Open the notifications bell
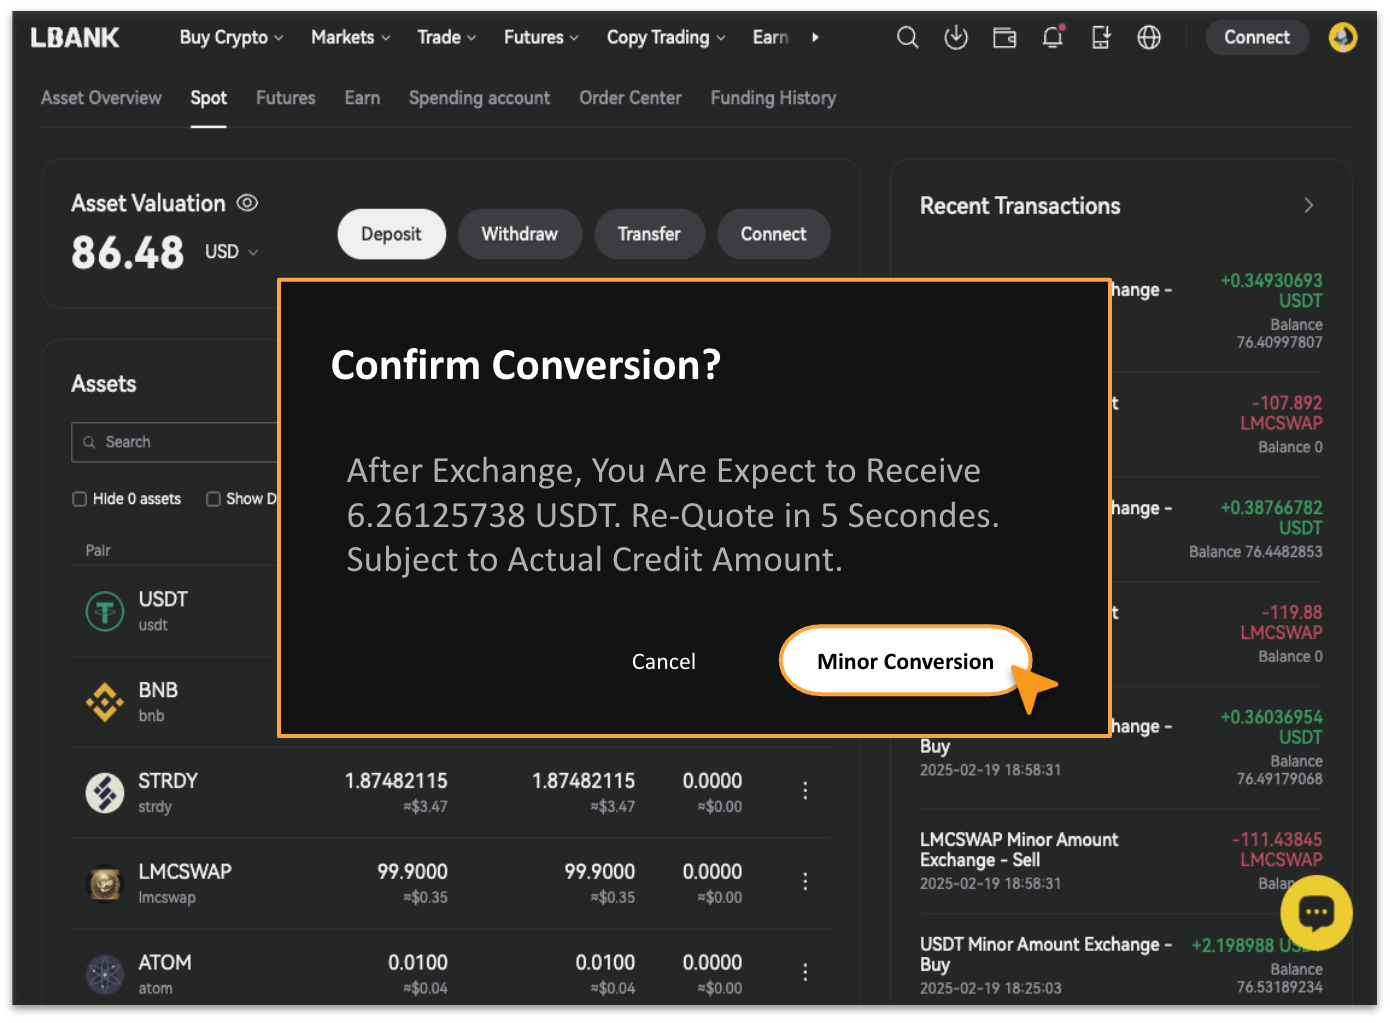 [x=1052, y=38]
